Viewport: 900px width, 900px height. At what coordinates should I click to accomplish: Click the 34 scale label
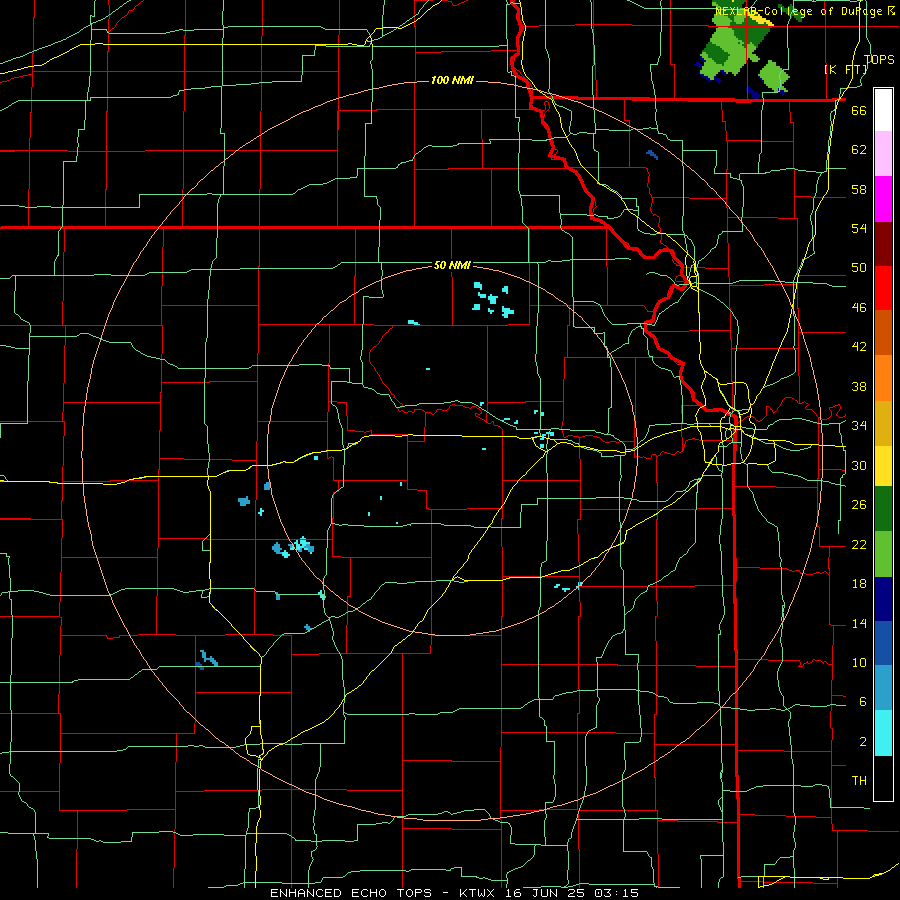pyautogui.click(x=859, y=425)
